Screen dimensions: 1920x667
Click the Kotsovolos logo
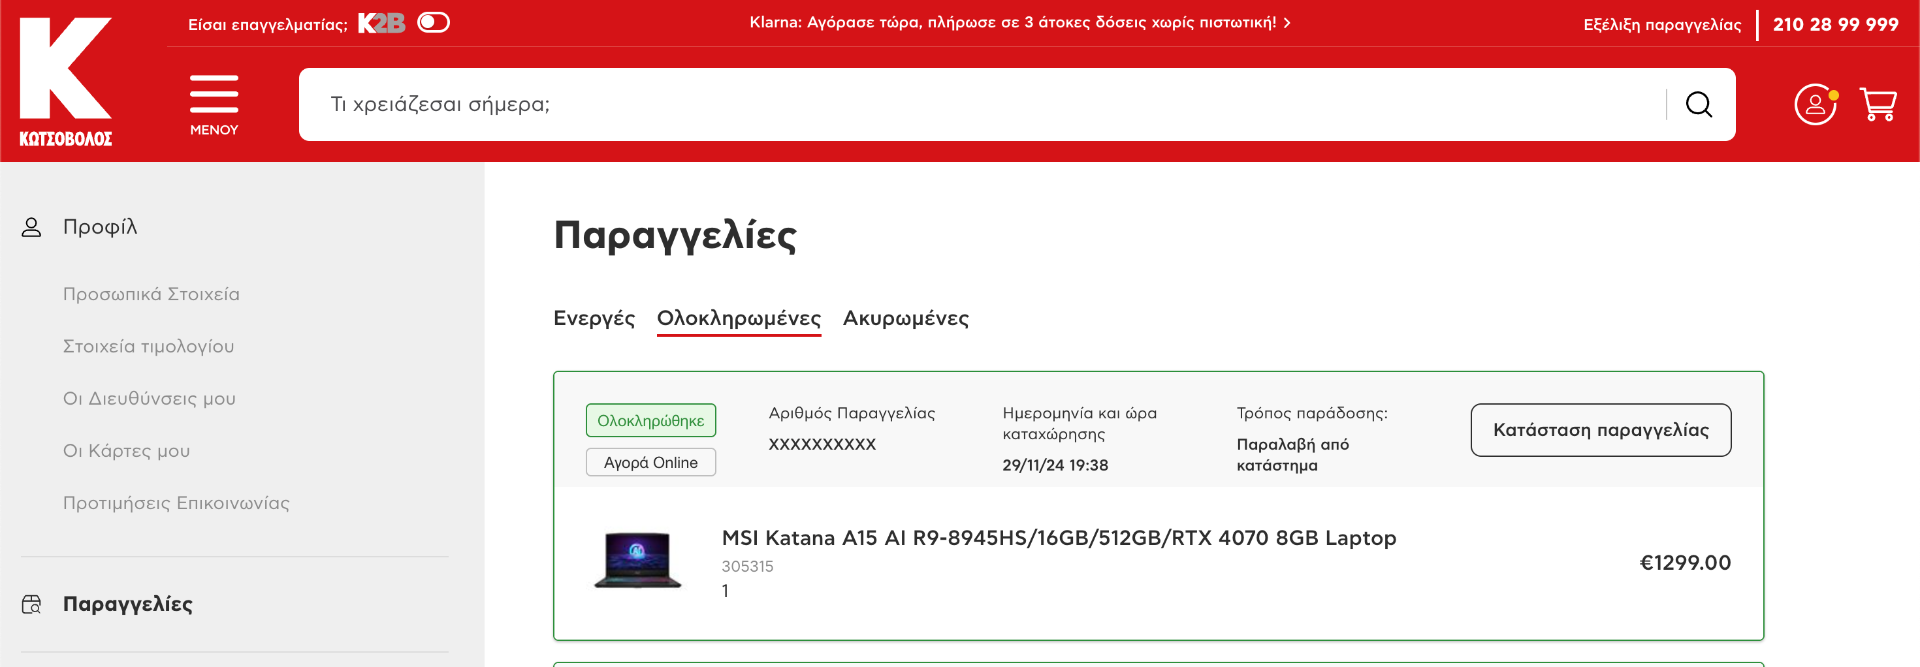click(66, 82)
